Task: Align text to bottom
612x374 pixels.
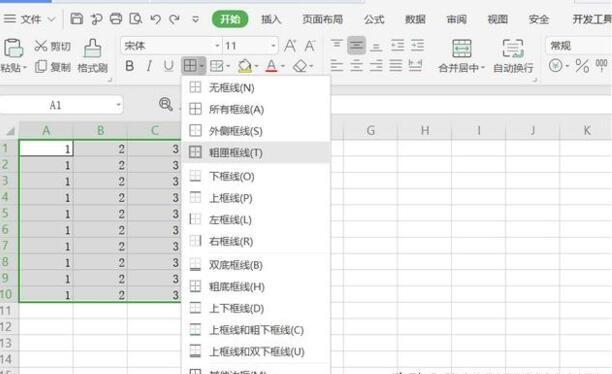Action: 376,46
